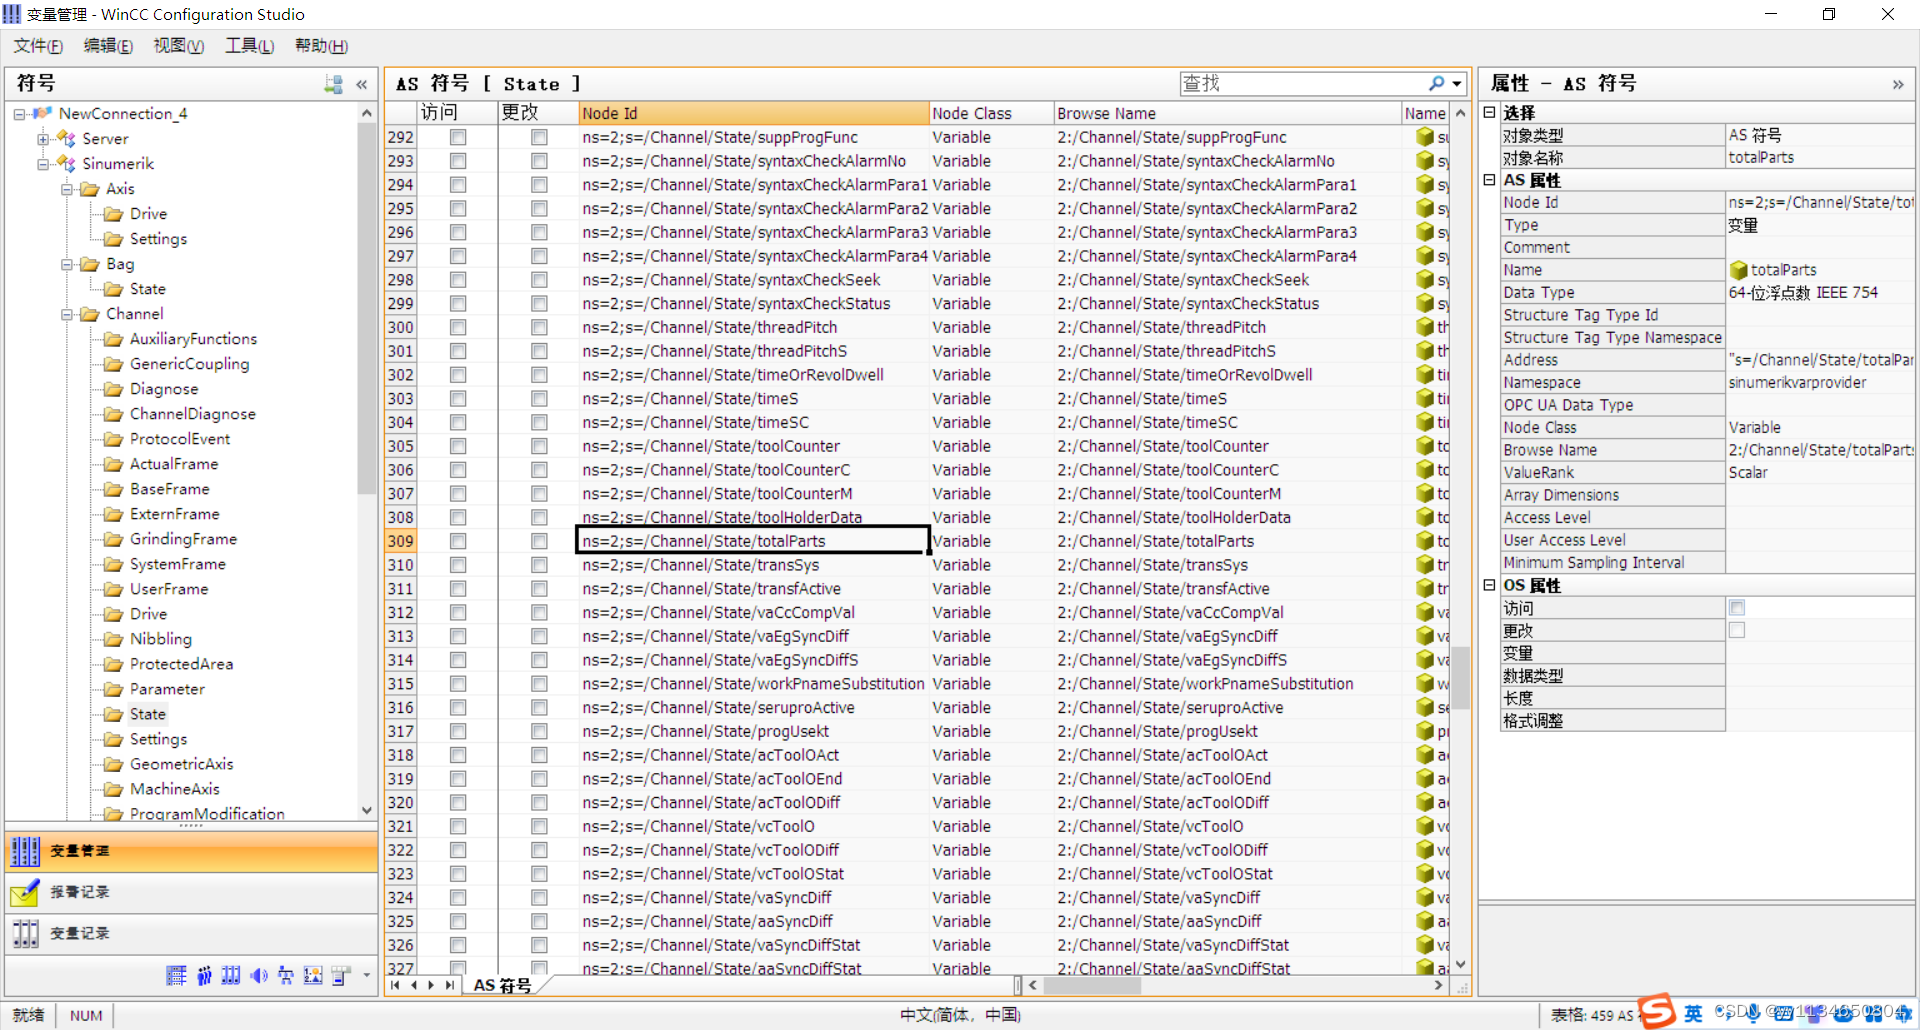Viewport: 1920px width, 1030px height.
Task: Jump to first sheet tab arrow
Action: [396, 985]
